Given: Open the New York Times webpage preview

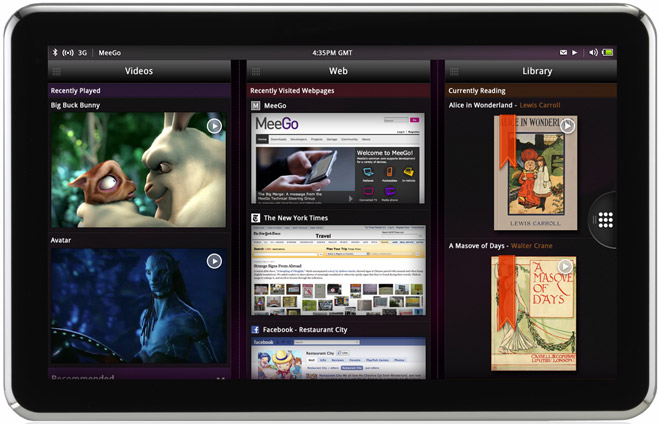Looking at the screenshot, I should pos(338,270).
